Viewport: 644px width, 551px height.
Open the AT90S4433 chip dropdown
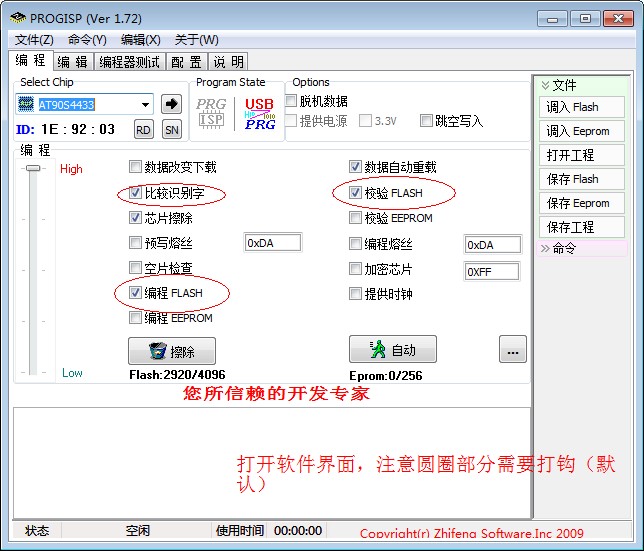coord(145,104)
